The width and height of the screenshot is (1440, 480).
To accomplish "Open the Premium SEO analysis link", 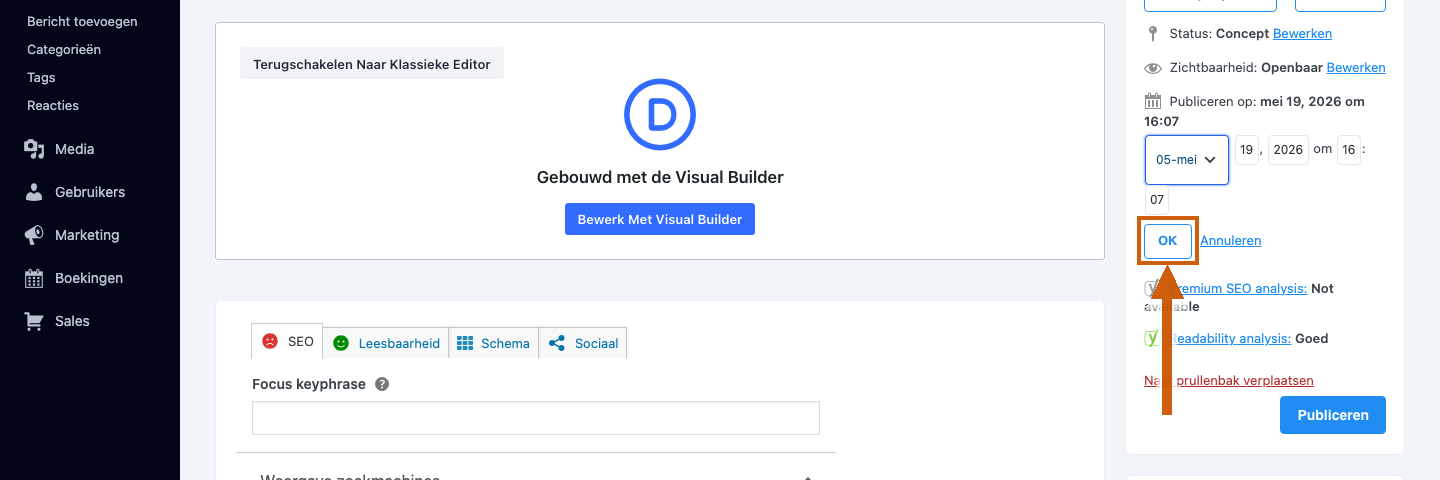I will 1237,288.
